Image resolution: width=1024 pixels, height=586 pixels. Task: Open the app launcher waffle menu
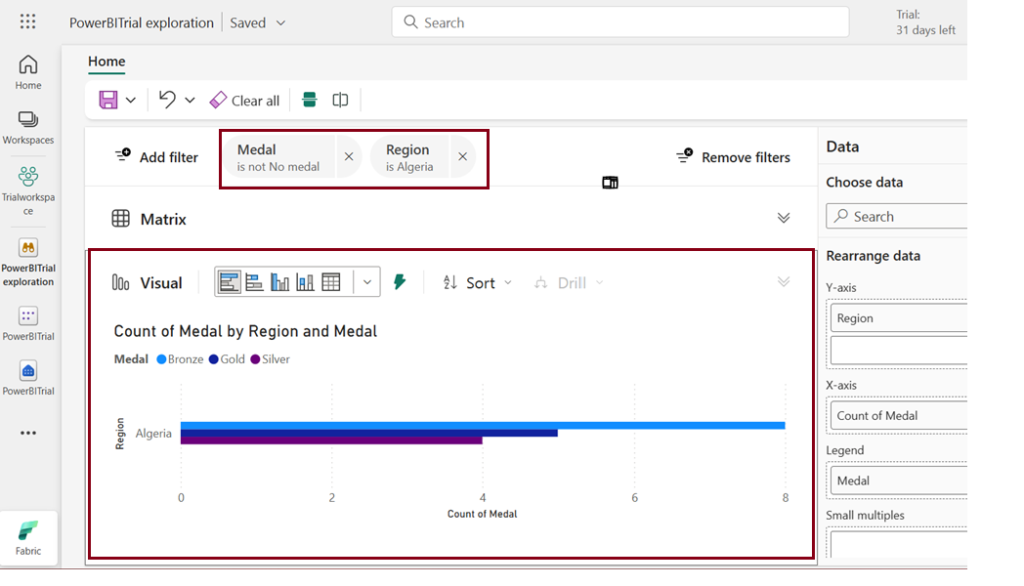coord(28,22)
